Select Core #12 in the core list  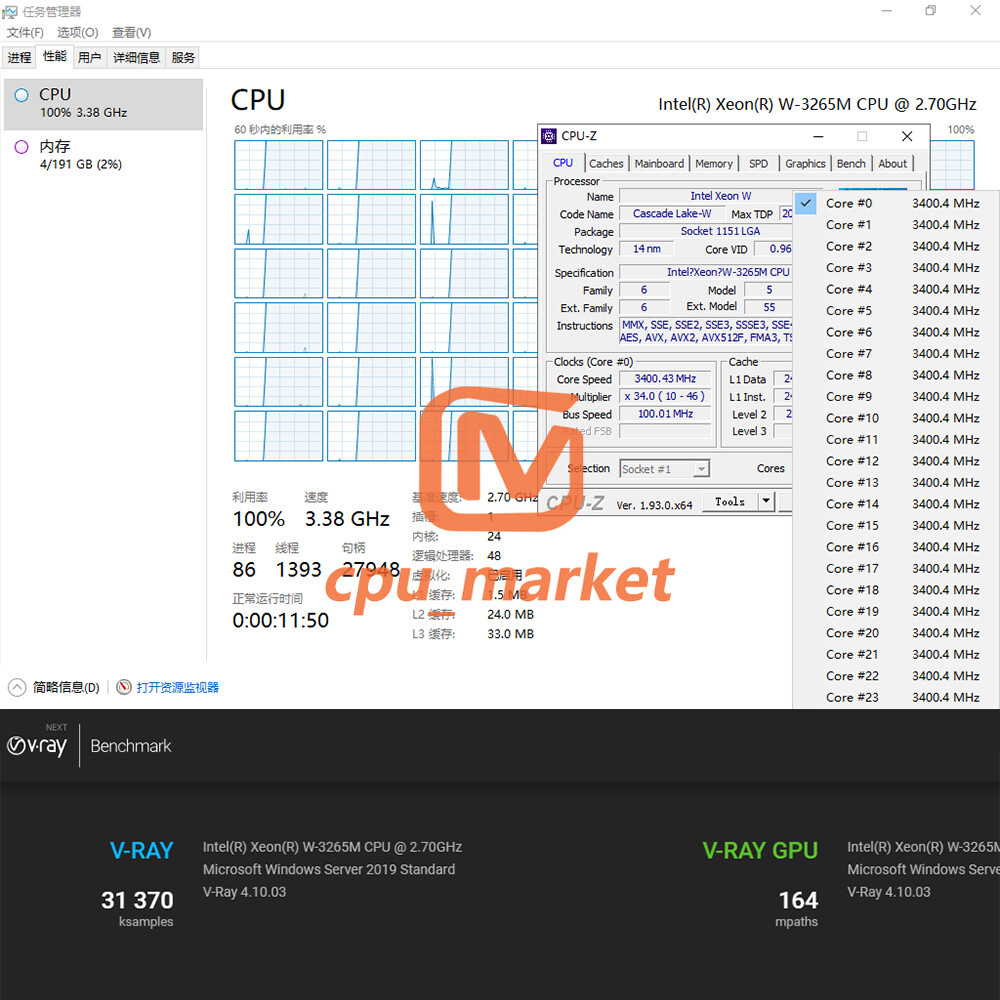point(896,461)
